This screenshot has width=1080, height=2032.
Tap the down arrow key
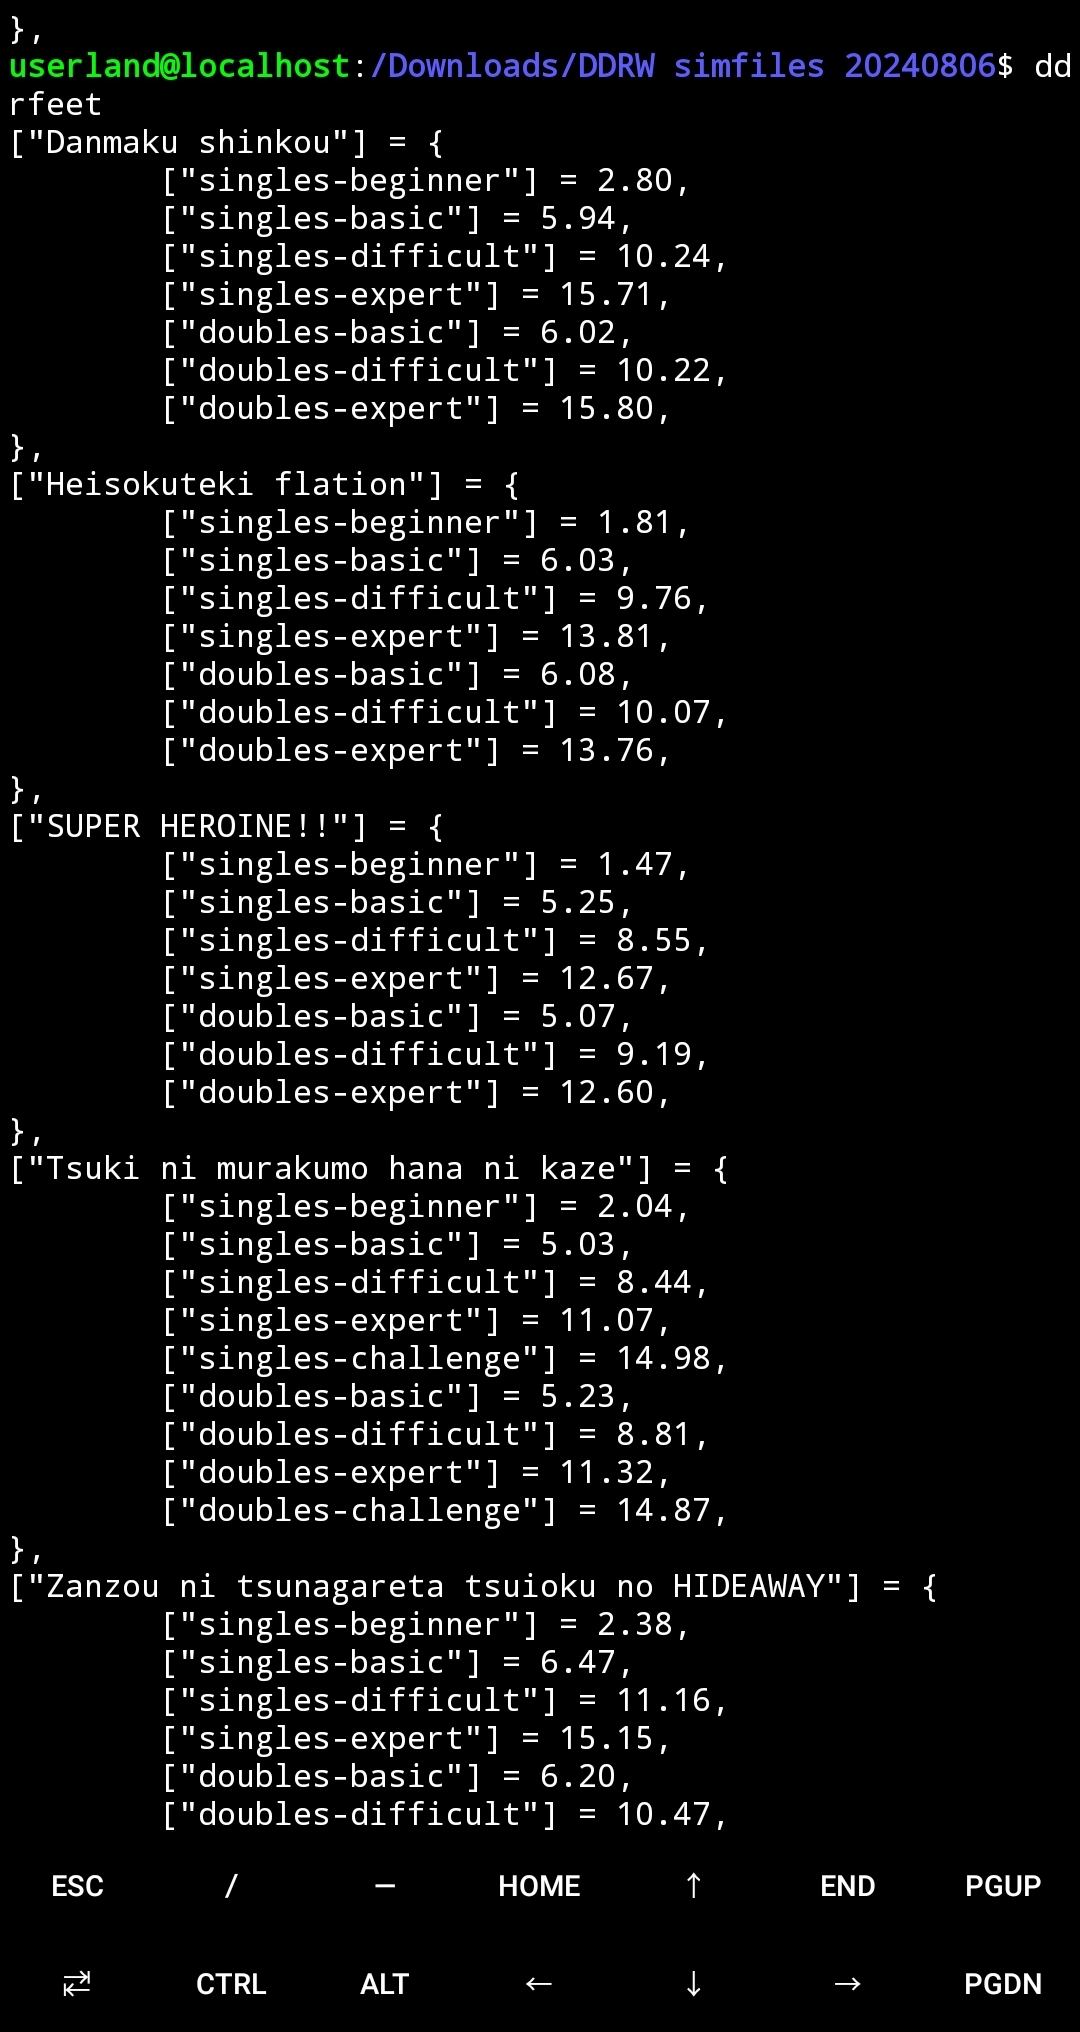click(x=693, y=1984)
